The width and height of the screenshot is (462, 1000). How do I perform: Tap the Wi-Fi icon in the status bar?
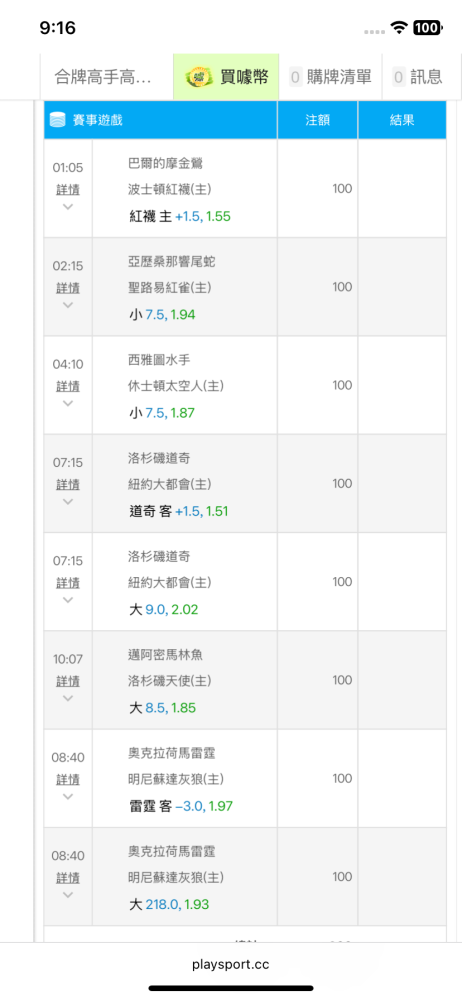pyautogui.click(x=400, y=27)
